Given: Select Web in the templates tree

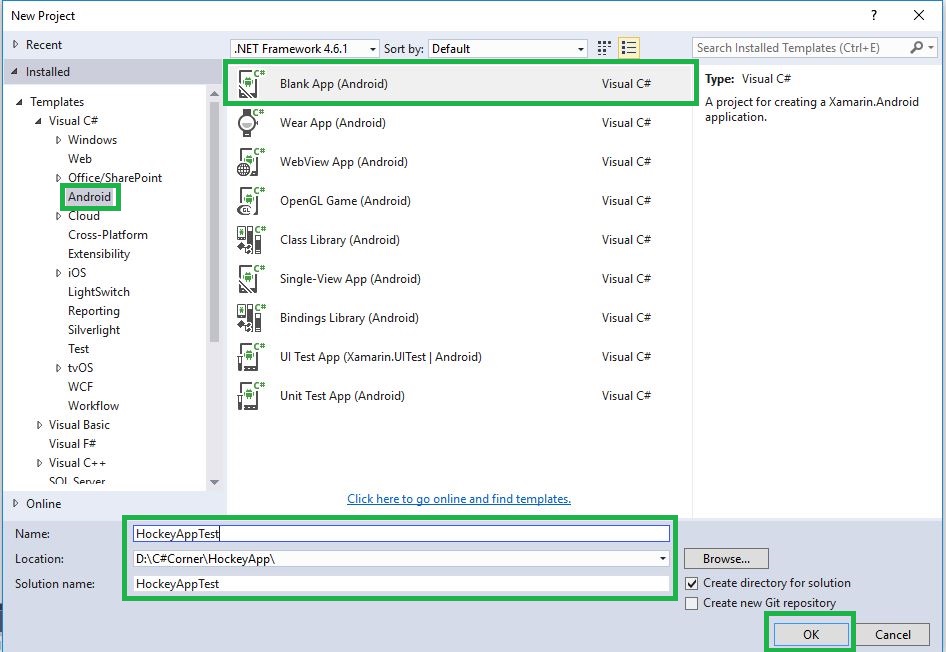Looking at the screenshot, I should (80, 159).
